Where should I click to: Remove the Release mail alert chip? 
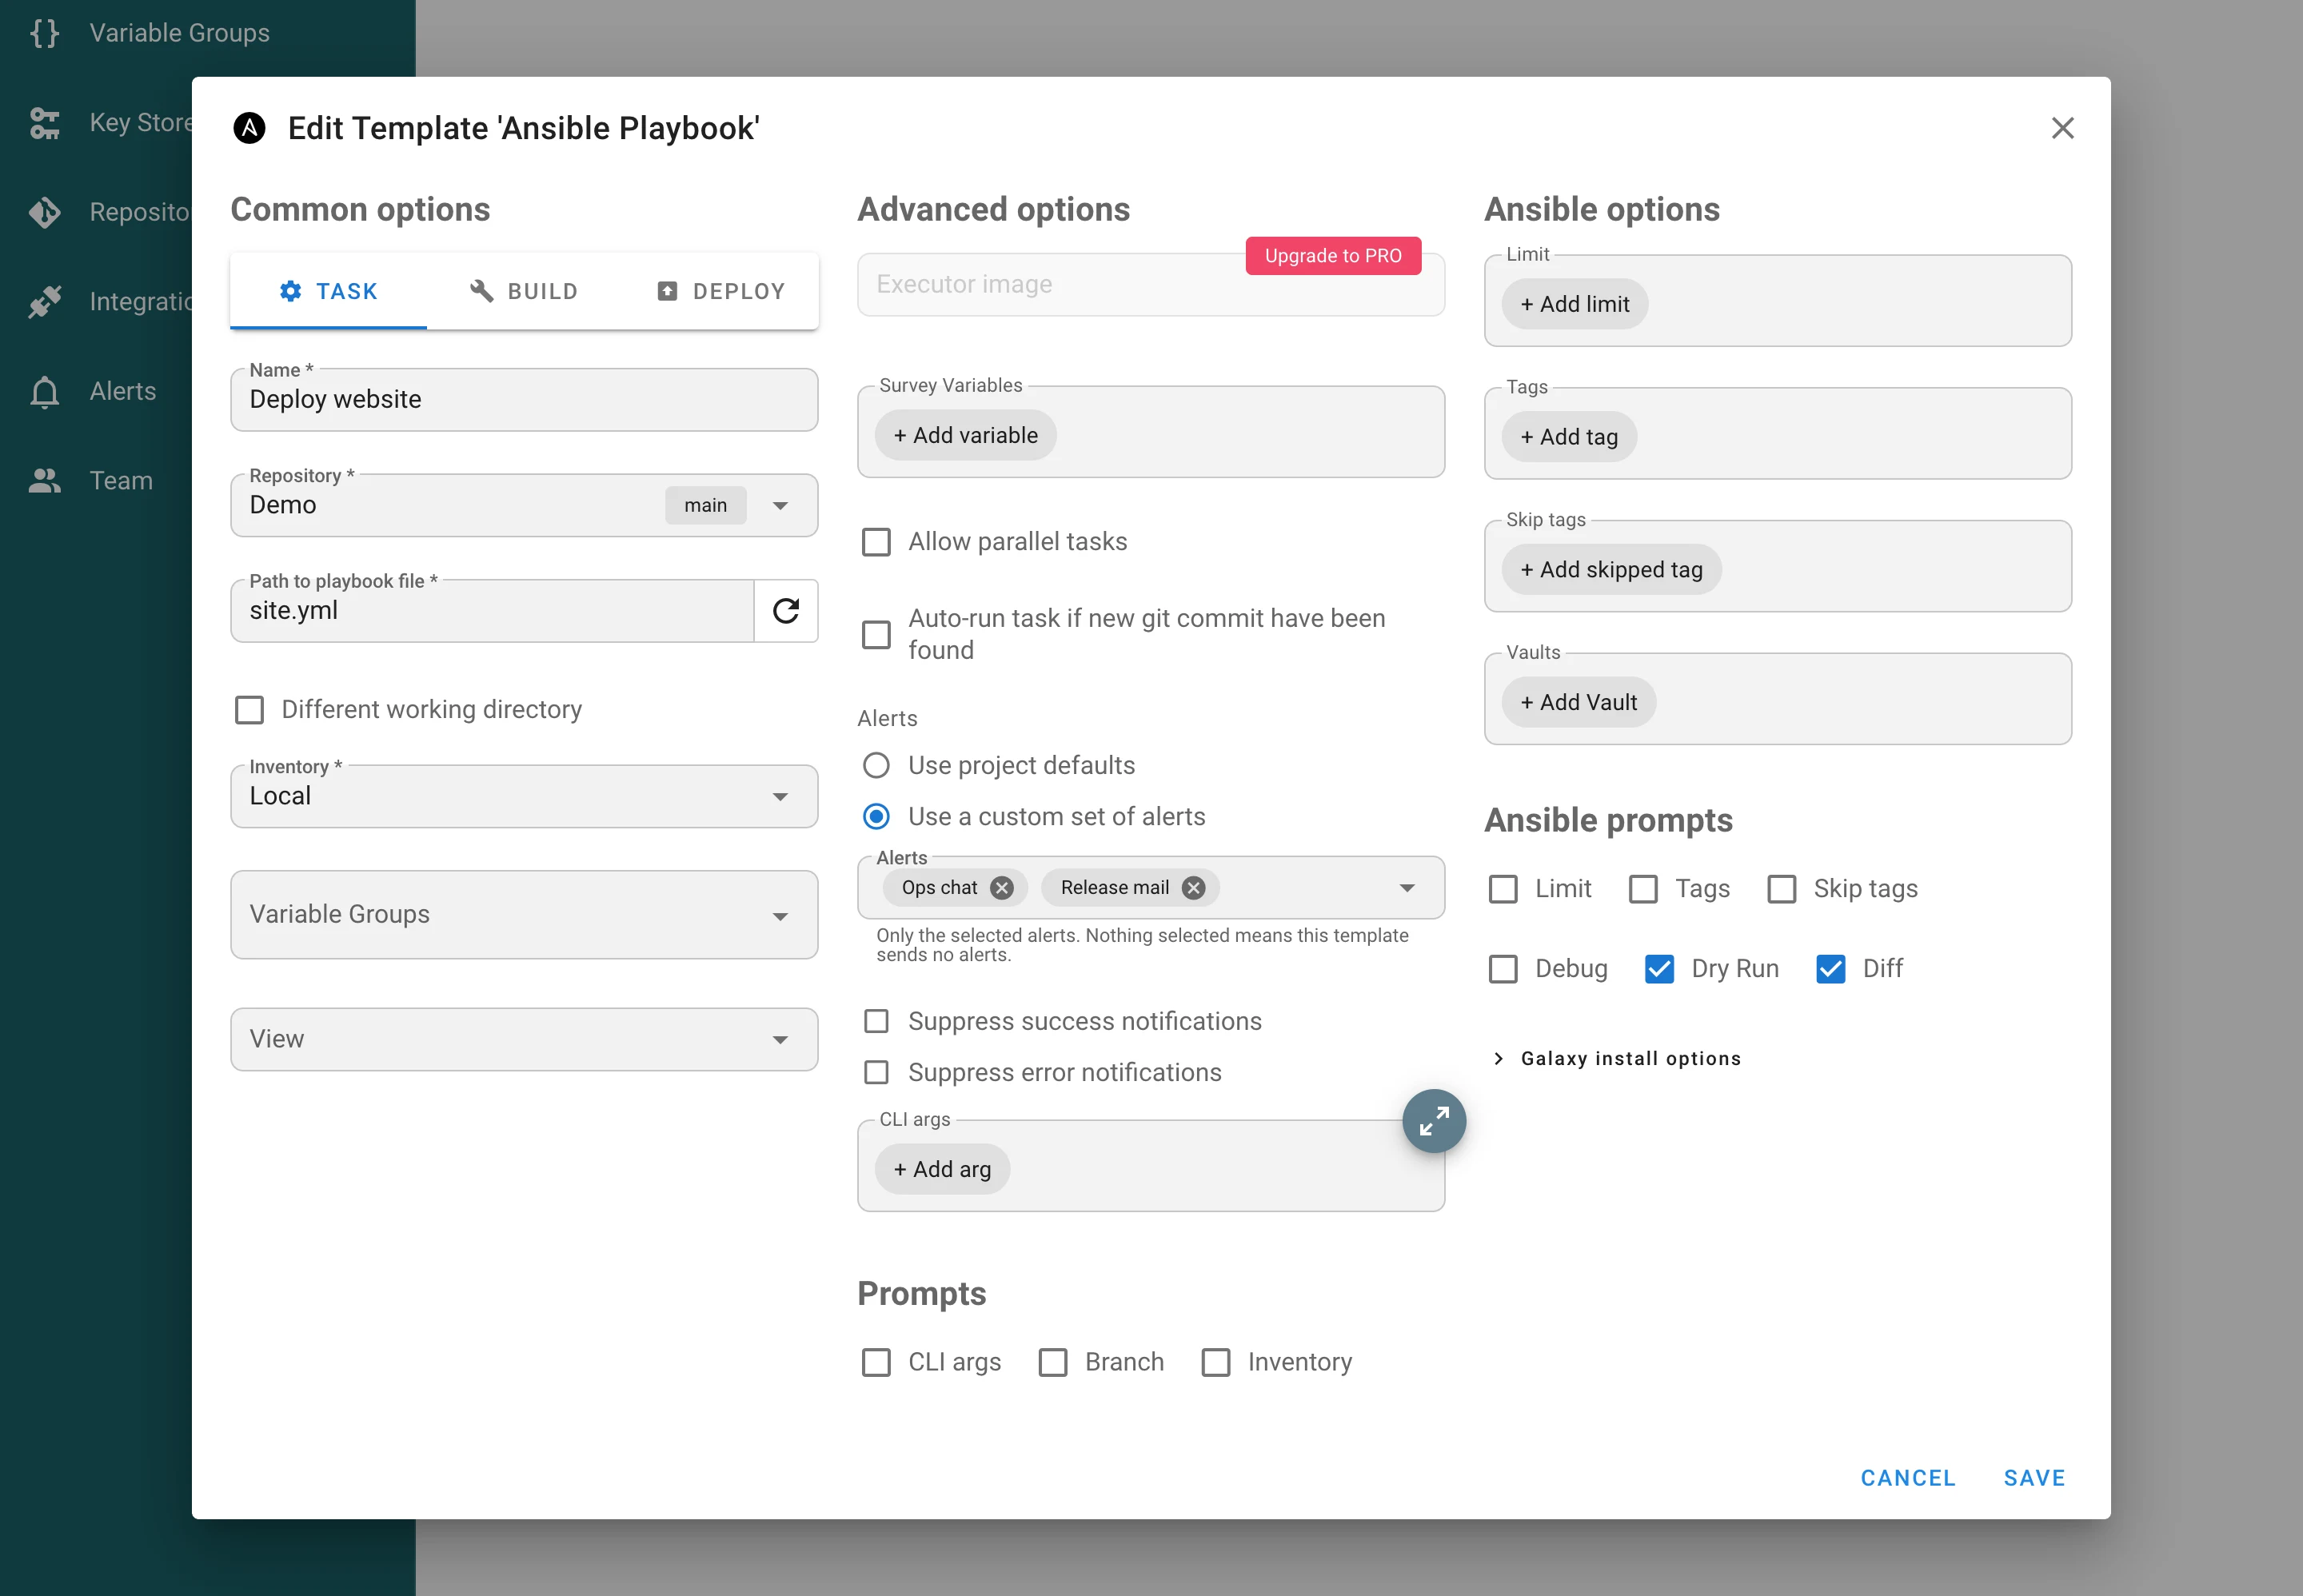coord(1193,888)
